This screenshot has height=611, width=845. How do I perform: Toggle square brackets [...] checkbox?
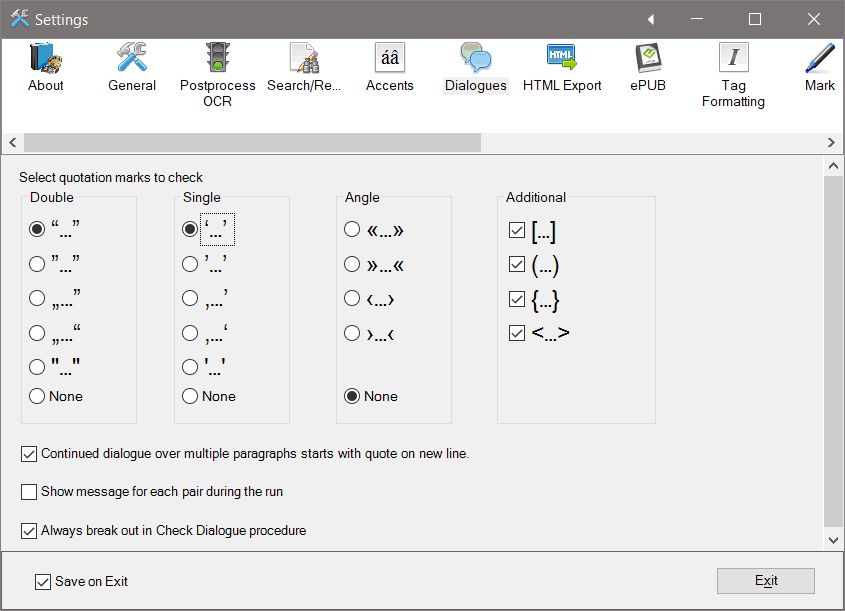tap(517, 230)
